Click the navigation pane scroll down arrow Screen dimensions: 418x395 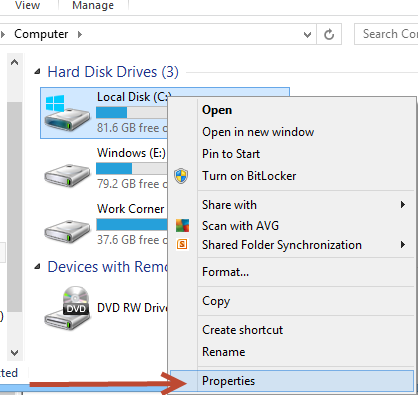(14, 353)
